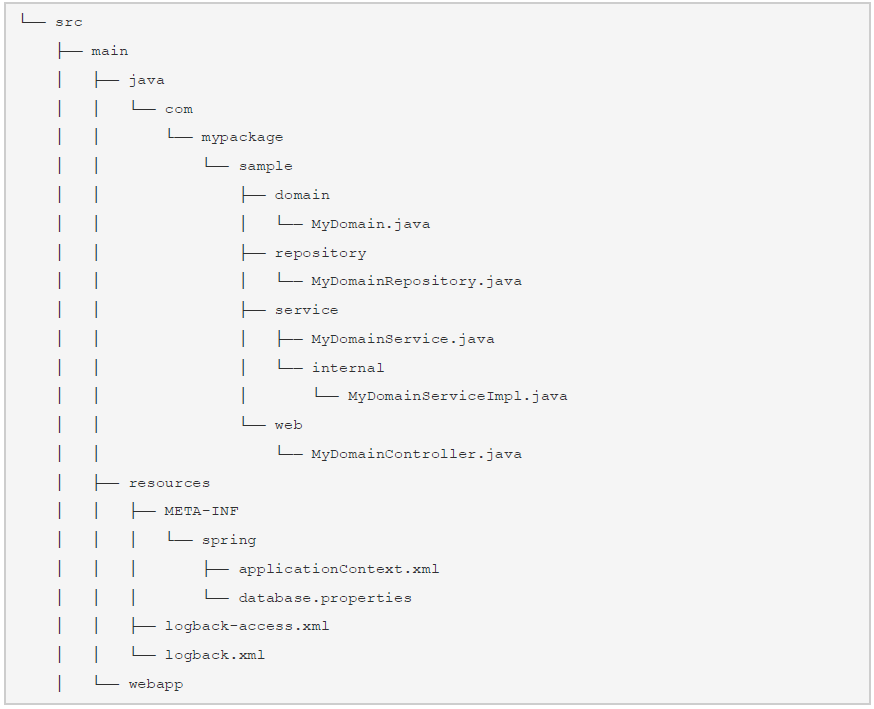
Task: Select the java folder
Action: tap(147, 80)
